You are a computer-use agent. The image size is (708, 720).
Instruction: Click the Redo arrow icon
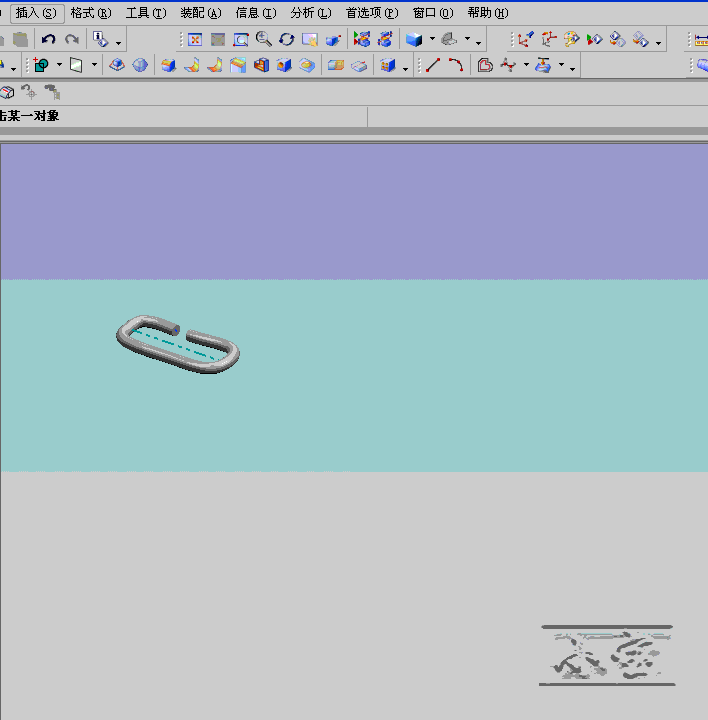coord(72,40)
